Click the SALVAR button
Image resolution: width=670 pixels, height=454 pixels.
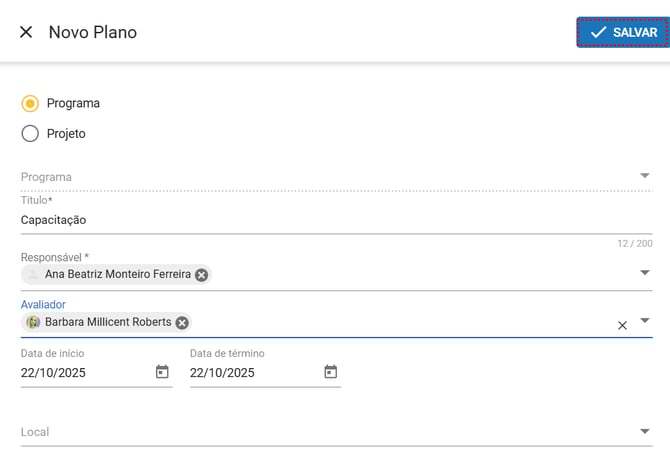click(622, 32)
